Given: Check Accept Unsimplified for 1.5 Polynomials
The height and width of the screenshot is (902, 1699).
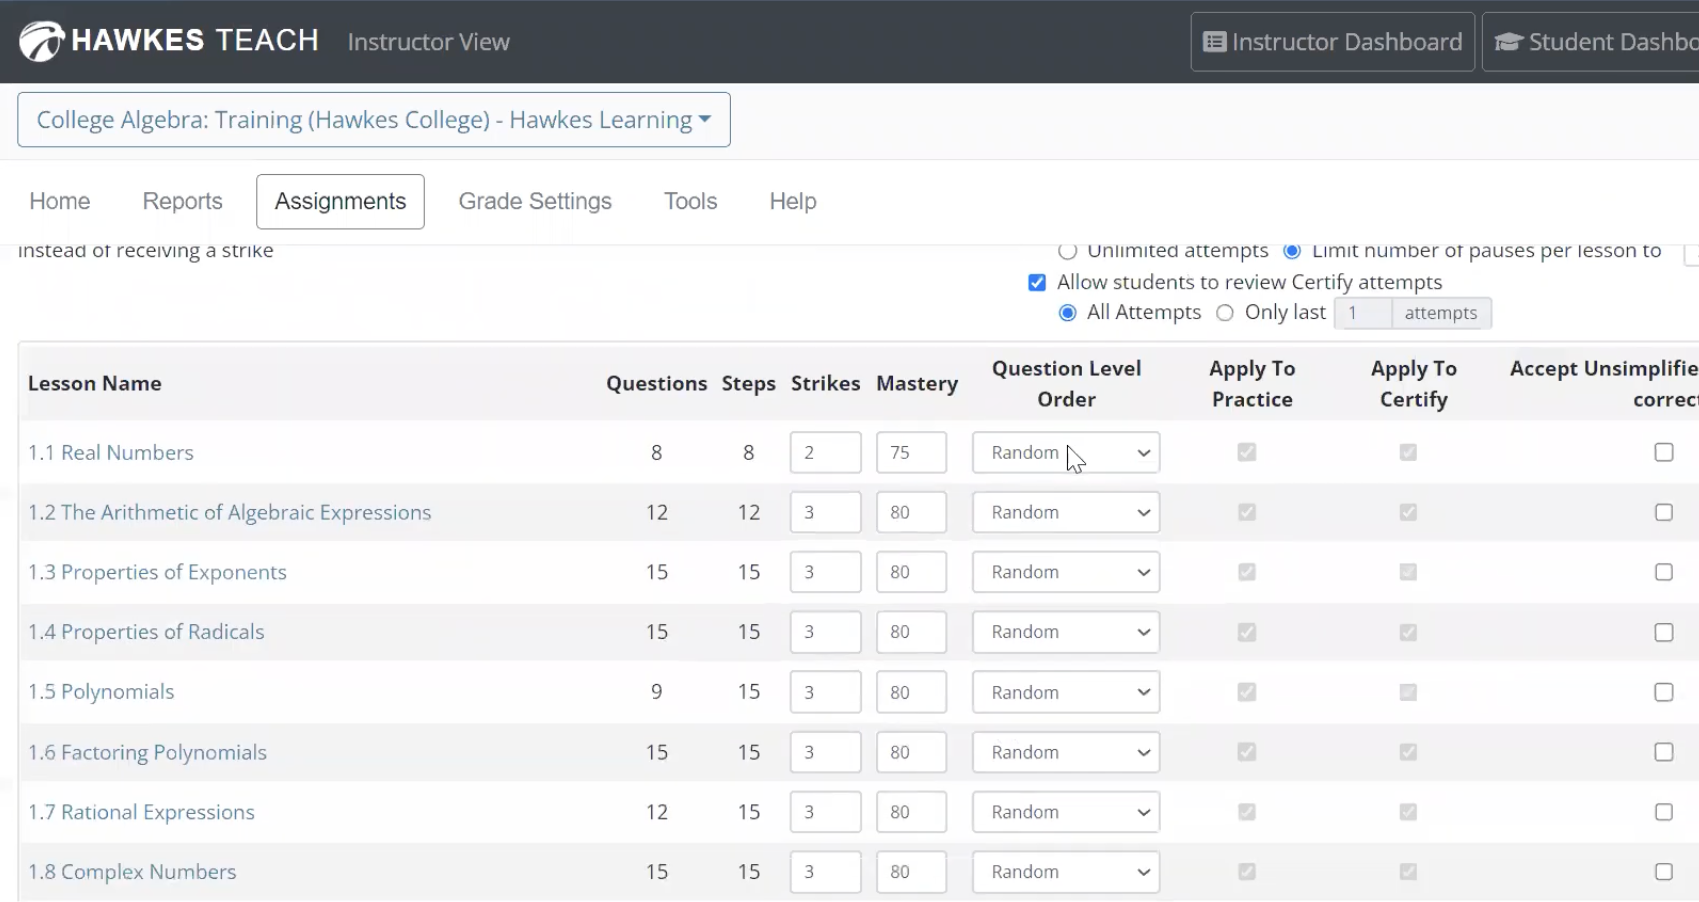Looking at the screenshot, I should [x=1664, y=692].
